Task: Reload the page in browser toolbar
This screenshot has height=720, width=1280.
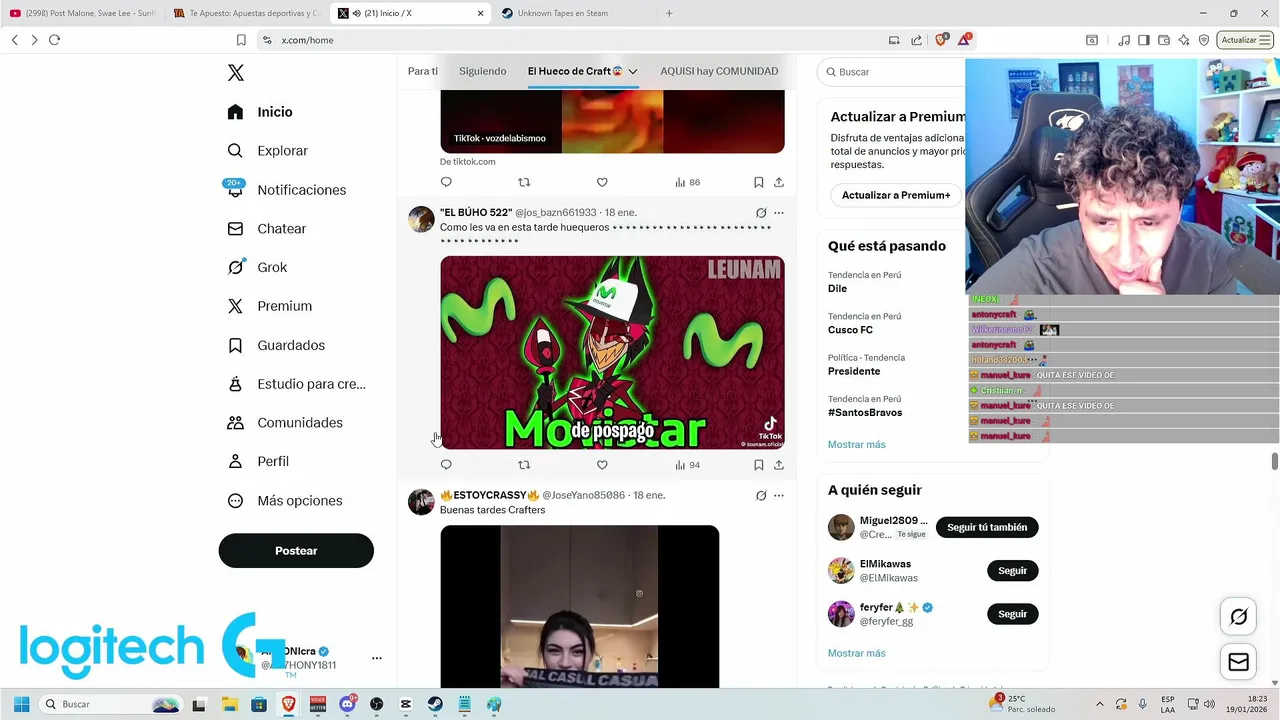Action: [x=54, y=40]
